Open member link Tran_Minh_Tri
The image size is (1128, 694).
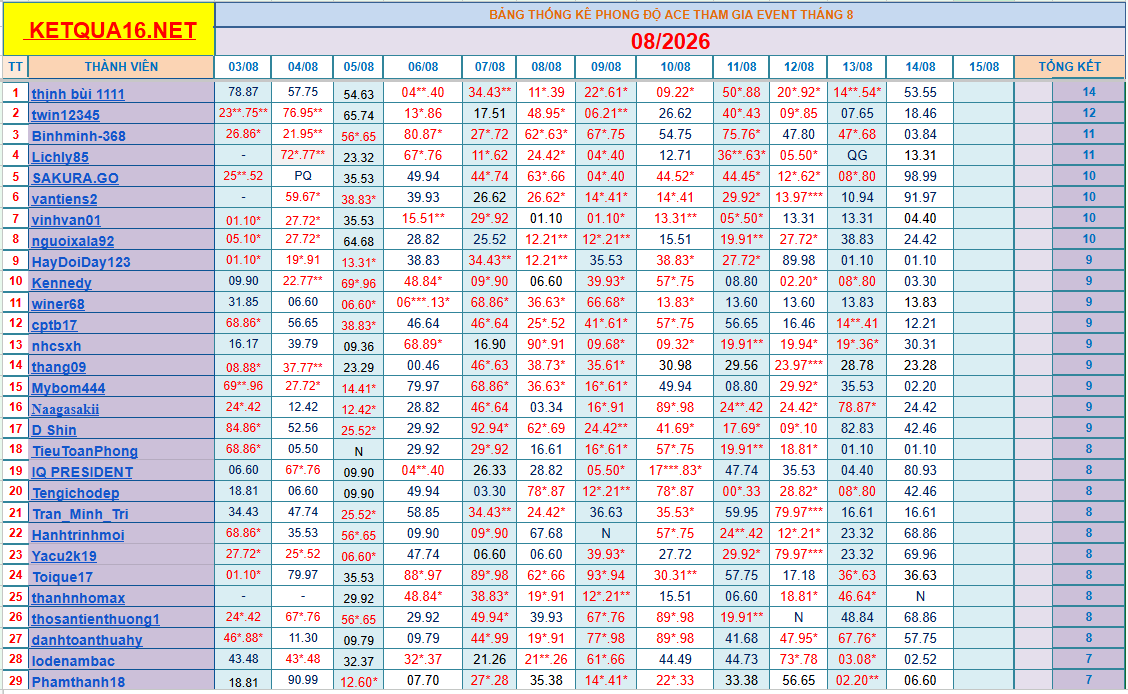pos(80,513)
